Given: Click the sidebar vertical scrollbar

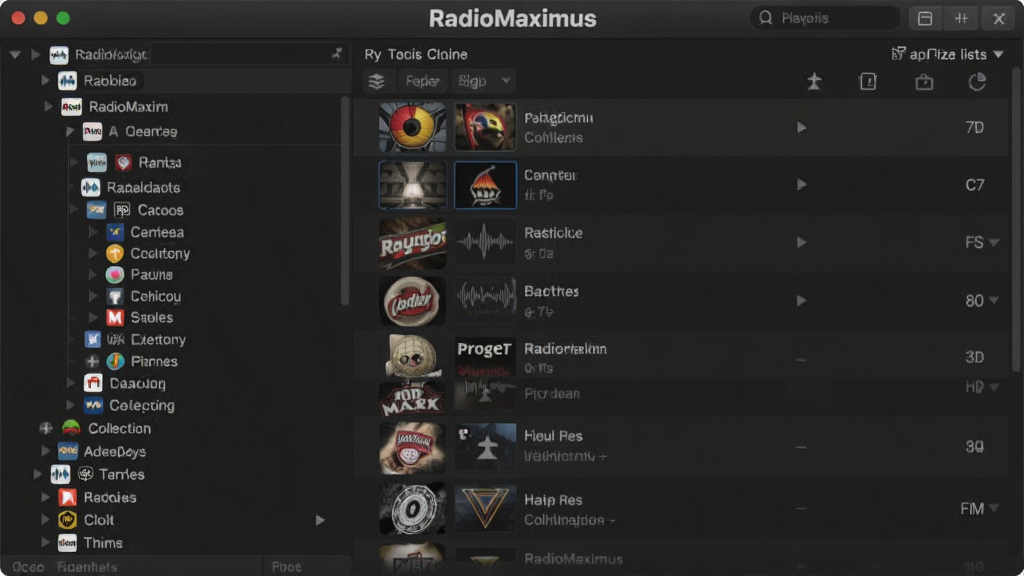Looking at the screenshot, I should (345, 201).
